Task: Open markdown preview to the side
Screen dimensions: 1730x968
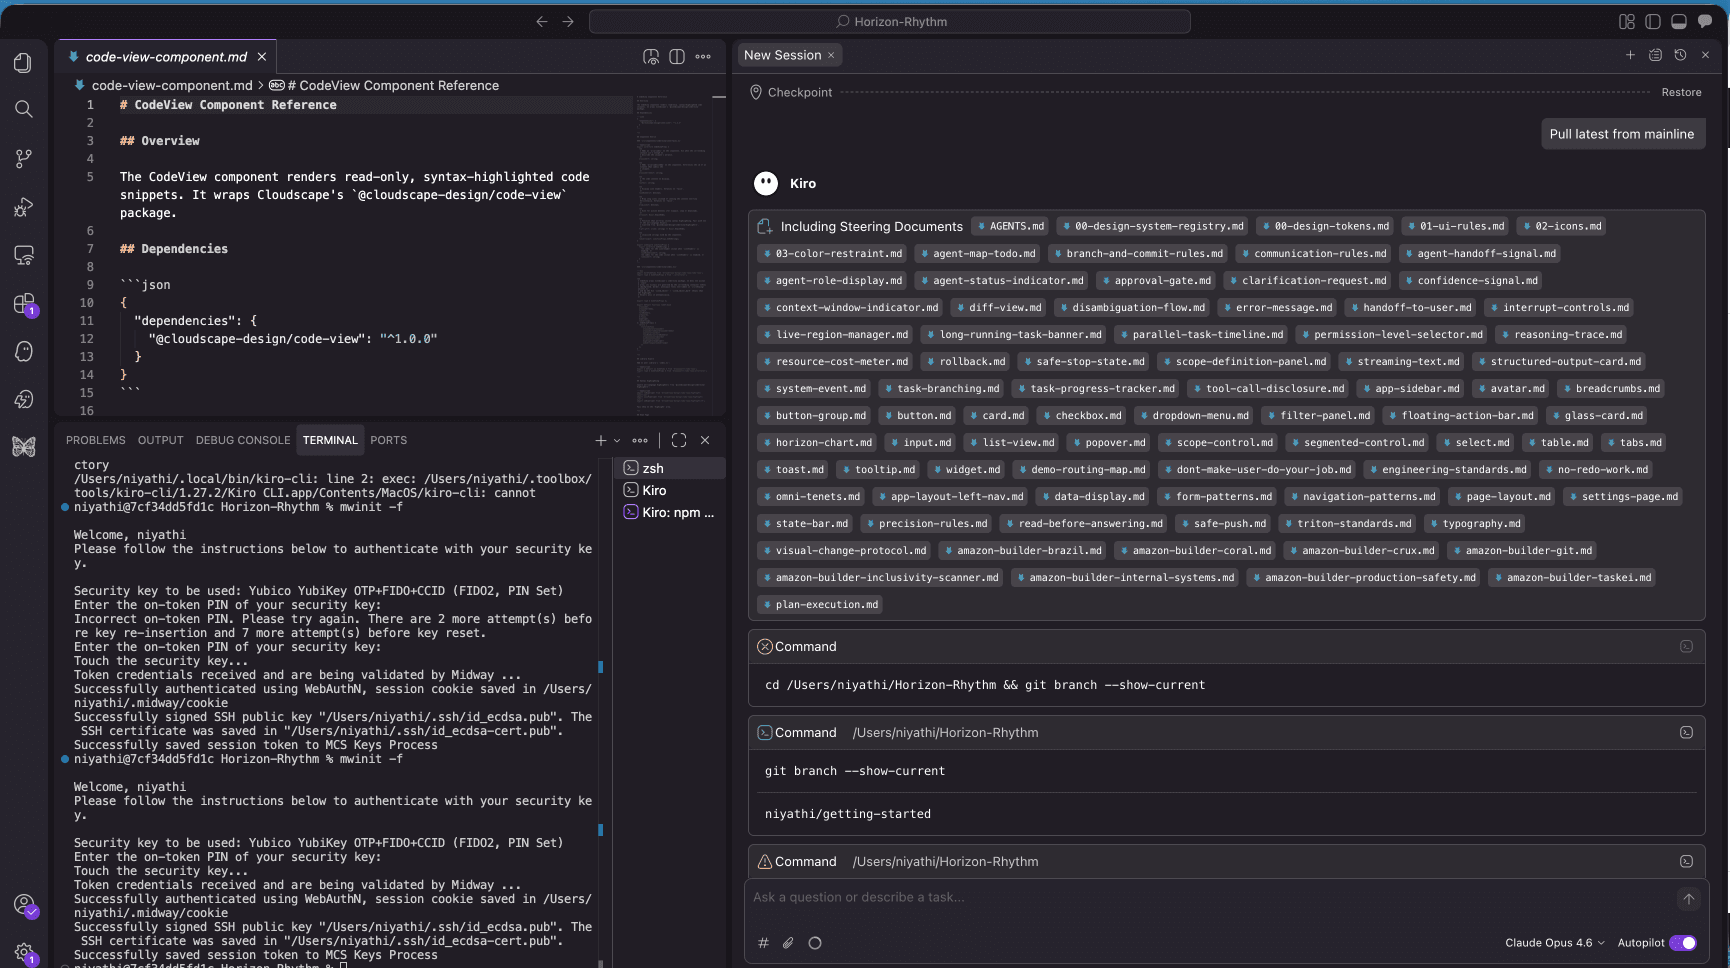Action: click(x=651, y=57)
